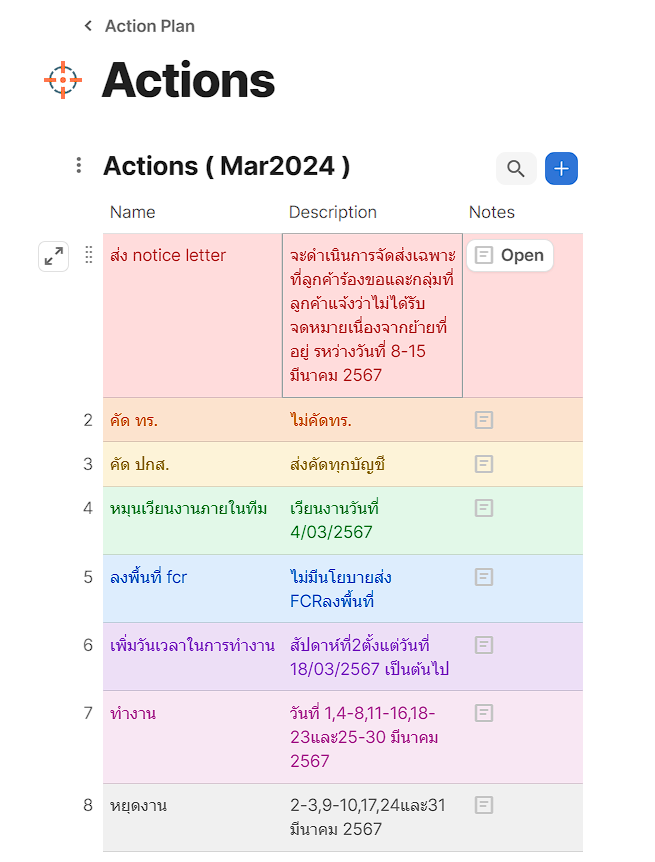This screenshot has width=655, height=862.
Task: Open notes icon for row หมุนเวียนงานภายในทีม
Action: coord(484,508)
